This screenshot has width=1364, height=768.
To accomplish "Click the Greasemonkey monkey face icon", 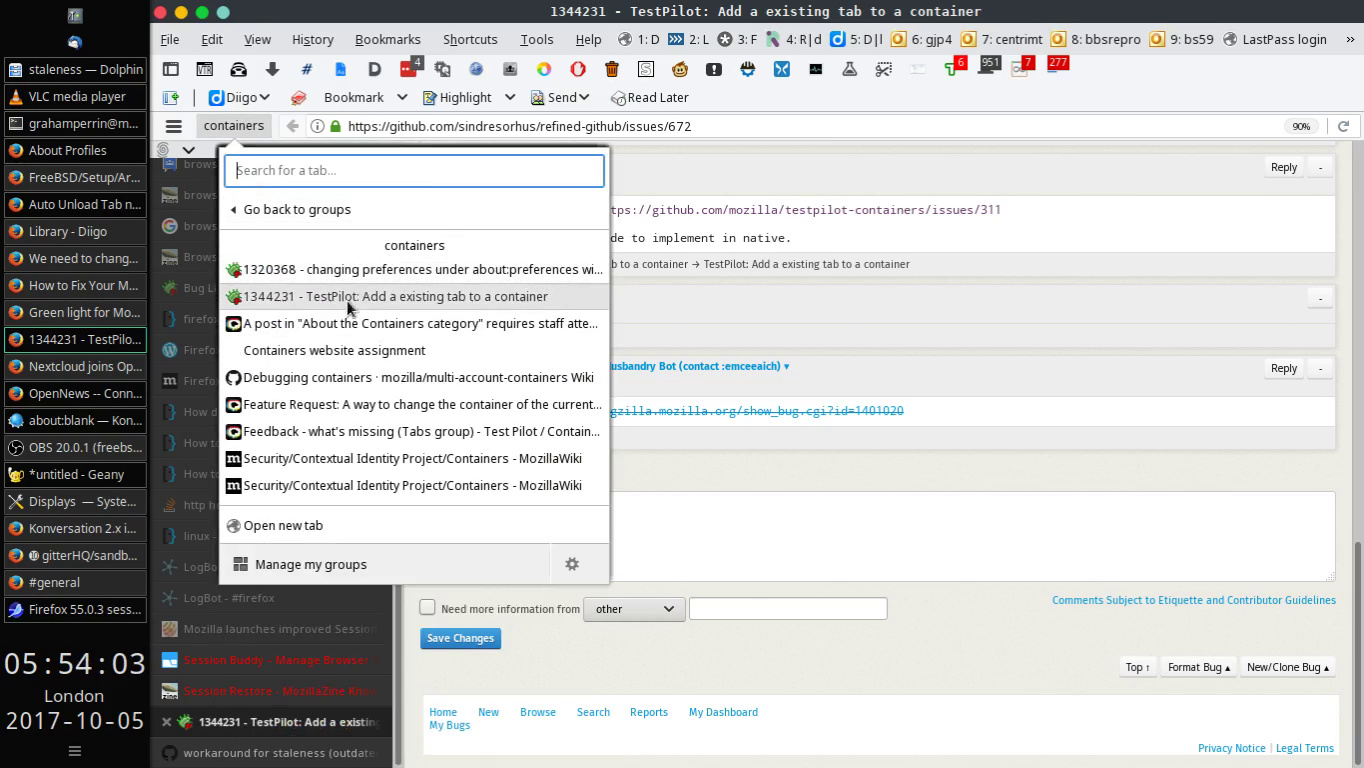I will click(680, 69).
